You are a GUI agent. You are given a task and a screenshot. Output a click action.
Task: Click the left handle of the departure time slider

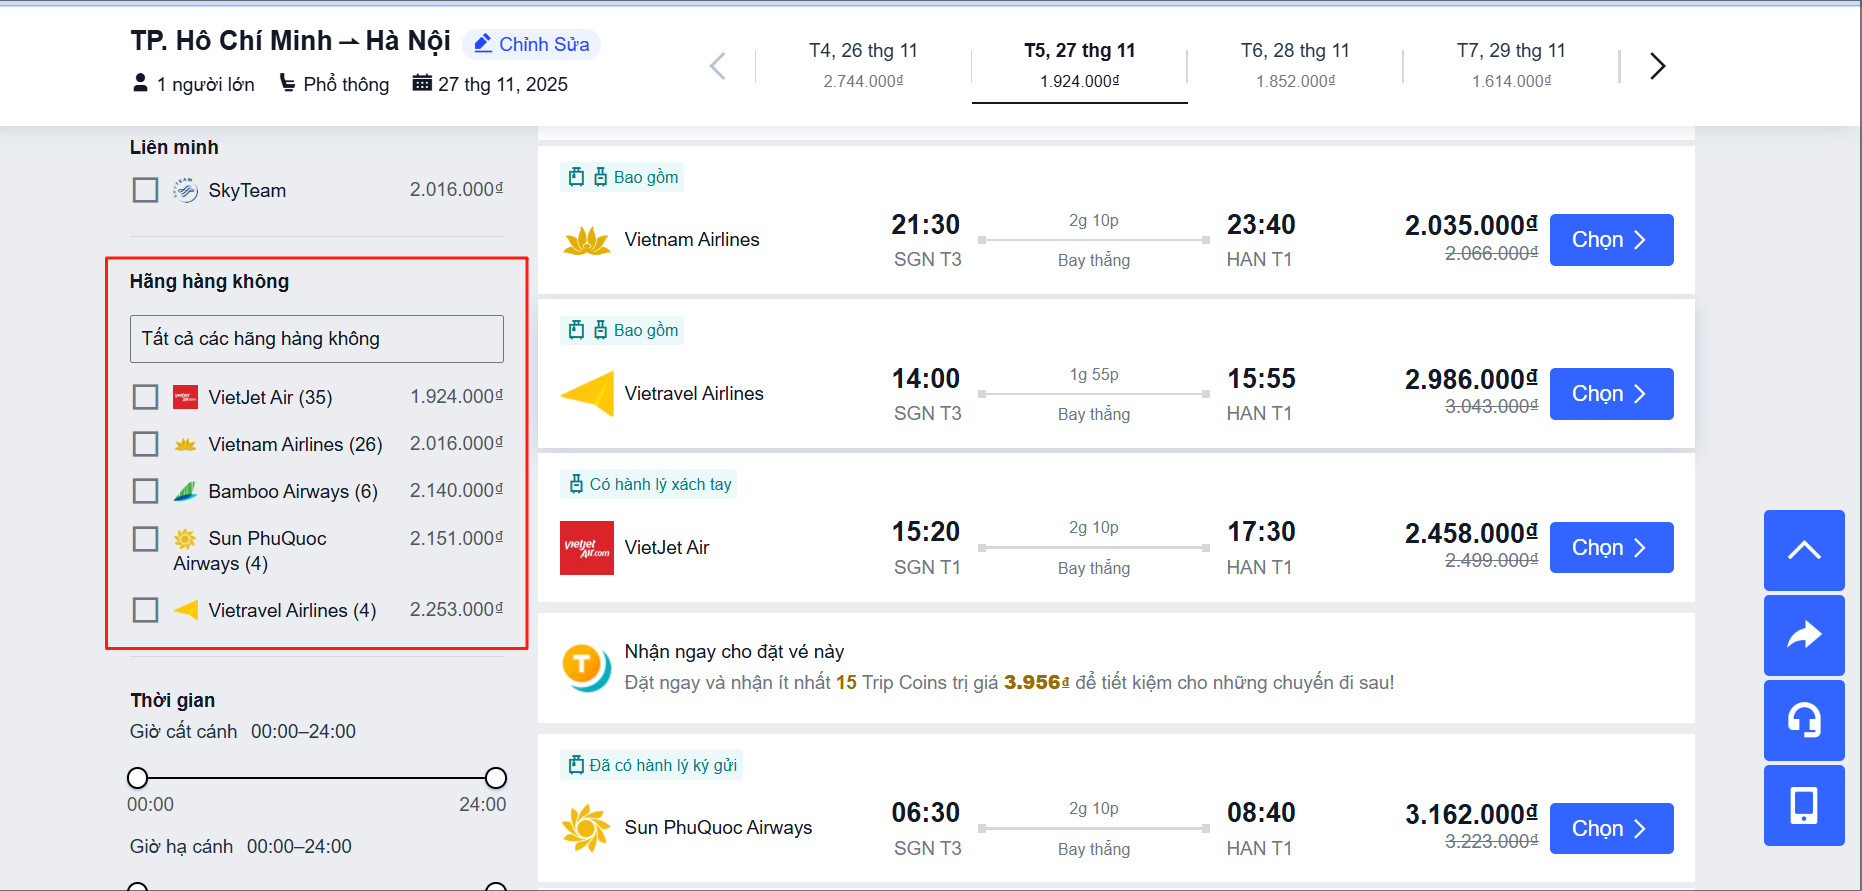click(137, 777)
